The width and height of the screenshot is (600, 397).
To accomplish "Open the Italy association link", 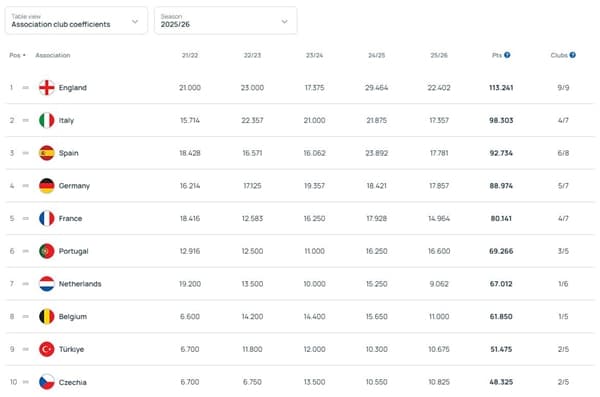I will 66,120.
